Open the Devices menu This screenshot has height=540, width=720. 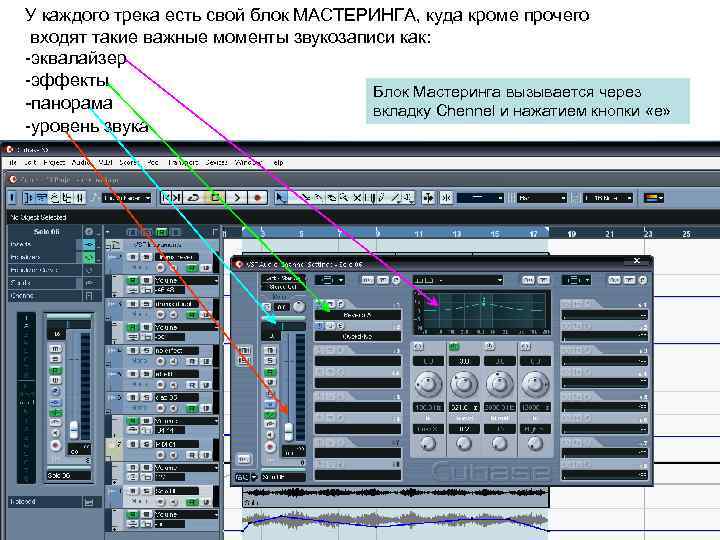tap(216, 163)
